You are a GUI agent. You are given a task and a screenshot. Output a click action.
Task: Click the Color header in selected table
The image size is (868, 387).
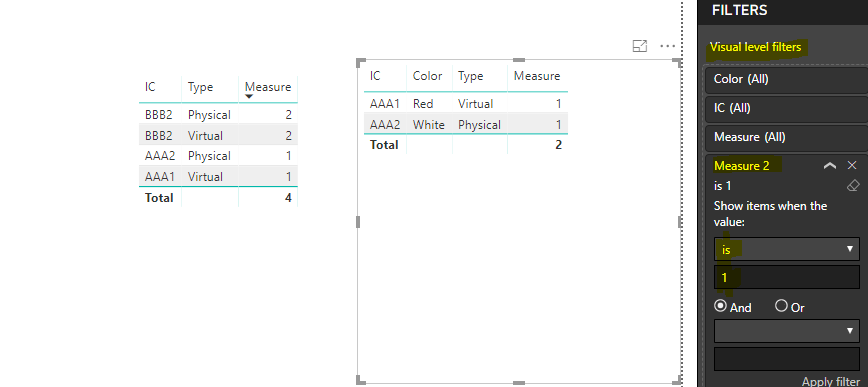coord(427,76)
